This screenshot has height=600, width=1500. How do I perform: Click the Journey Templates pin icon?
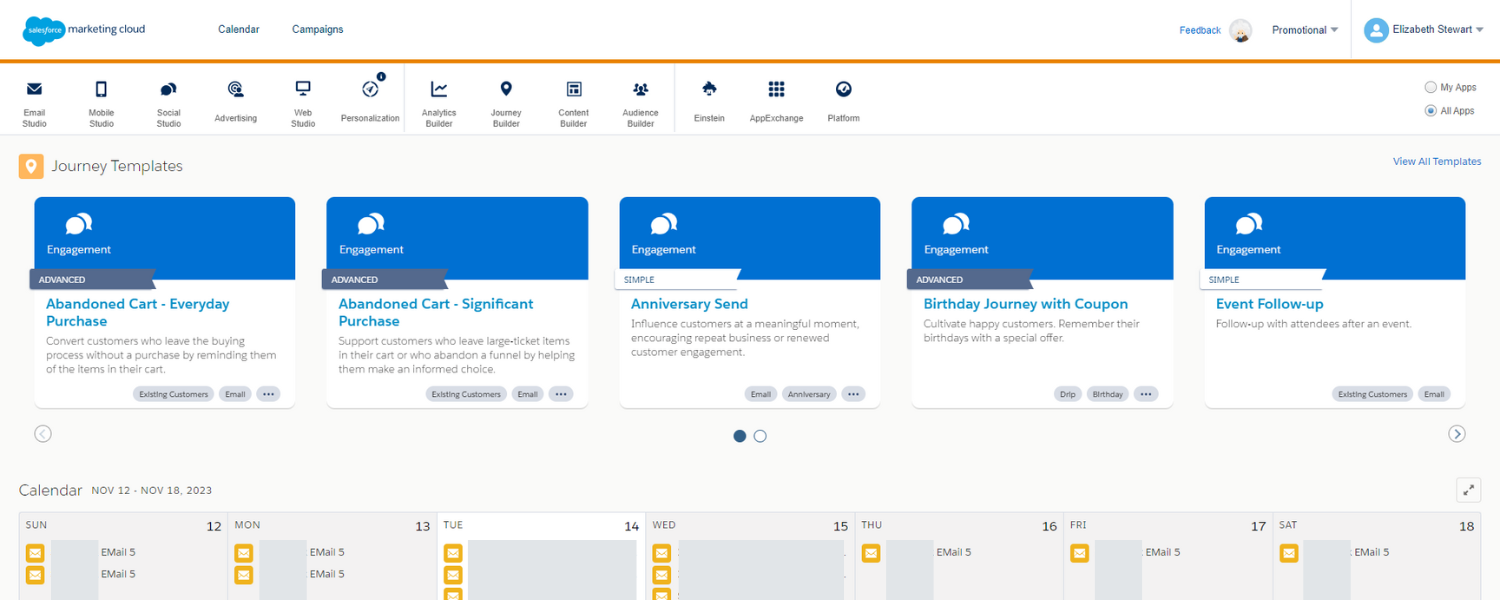click(31, 166)
